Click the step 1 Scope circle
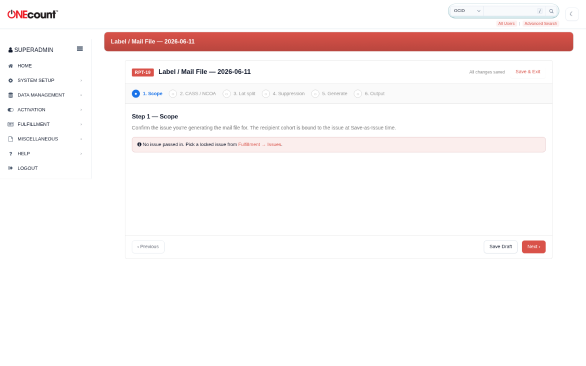The image size is (586, 366). (x=136, y=93)
